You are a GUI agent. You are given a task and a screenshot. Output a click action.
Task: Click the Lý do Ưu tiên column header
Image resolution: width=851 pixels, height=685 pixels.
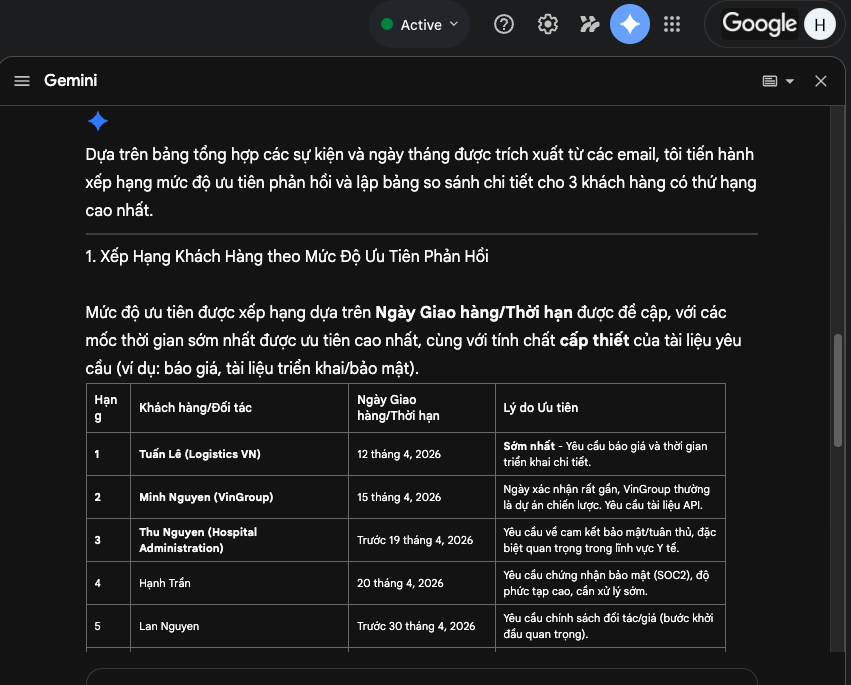541,408
